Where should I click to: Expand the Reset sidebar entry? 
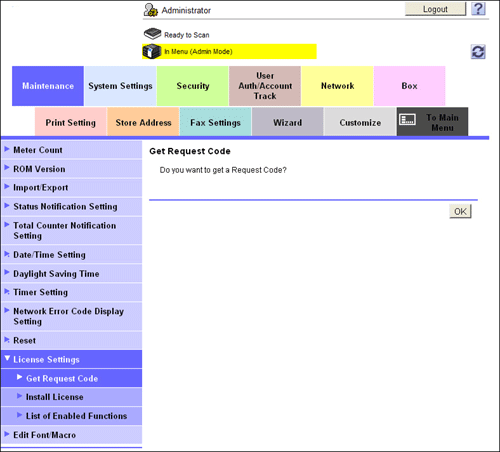71,340
